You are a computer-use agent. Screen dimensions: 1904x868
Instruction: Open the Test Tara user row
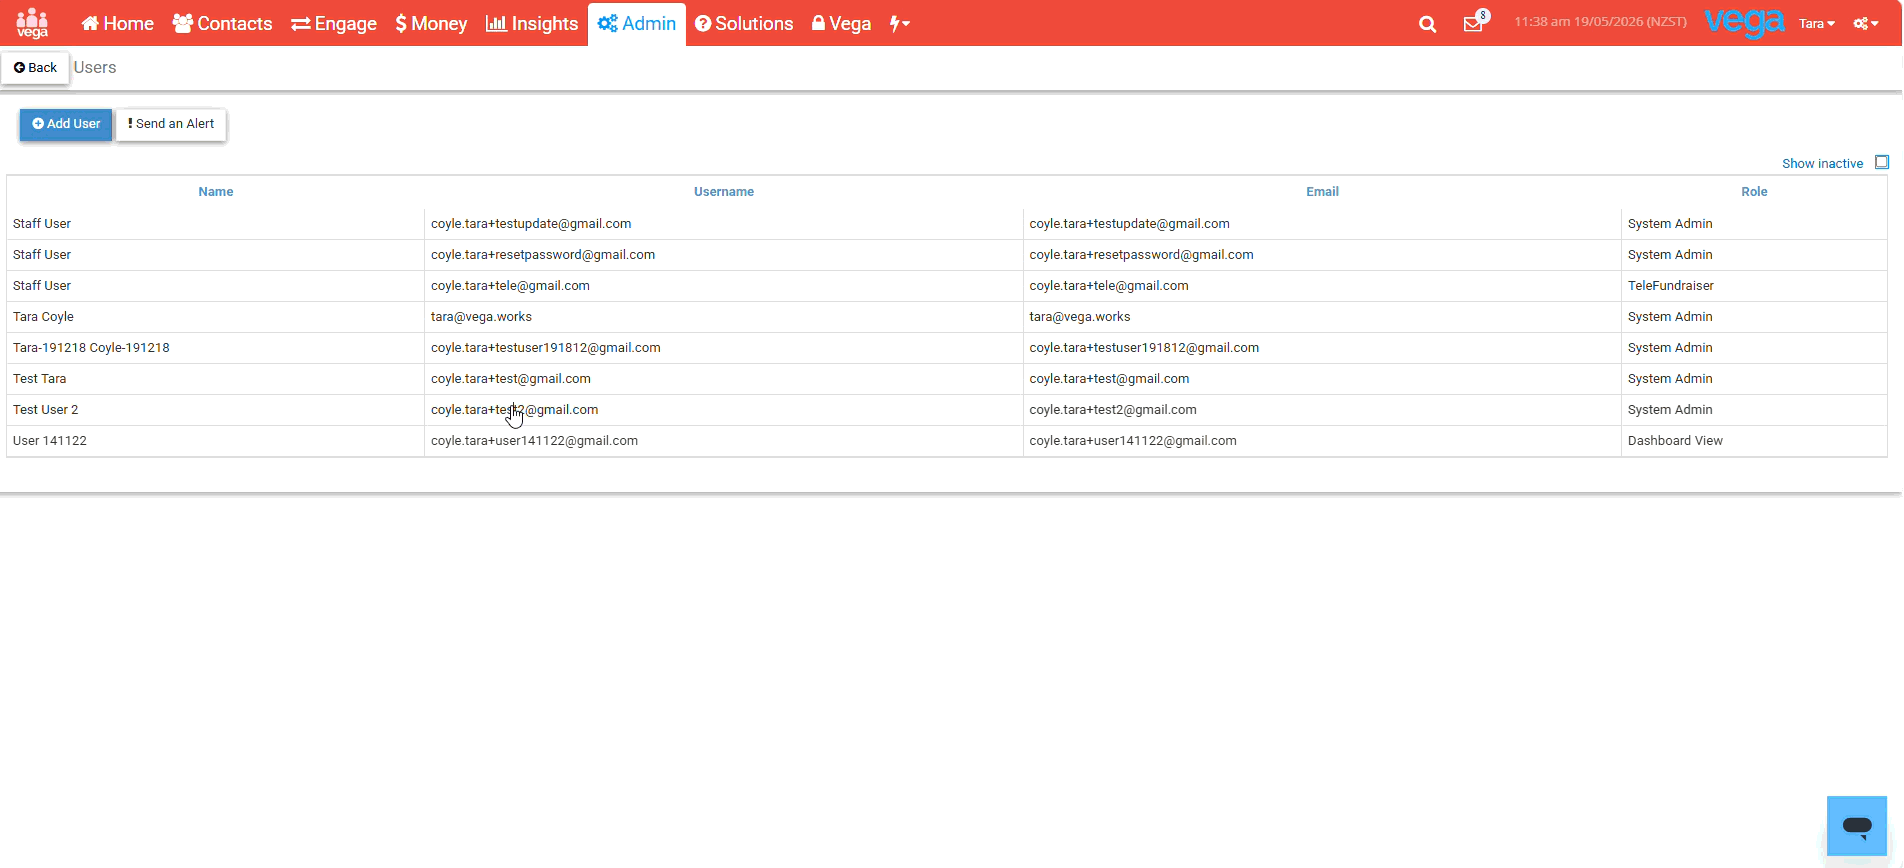point(947,379)
